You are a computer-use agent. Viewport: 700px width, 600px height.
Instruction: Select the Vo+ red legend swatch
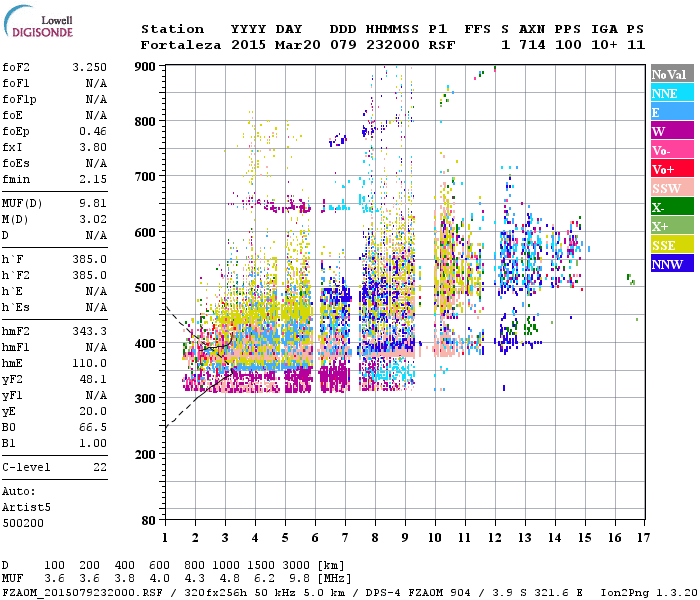coord(672,169)
